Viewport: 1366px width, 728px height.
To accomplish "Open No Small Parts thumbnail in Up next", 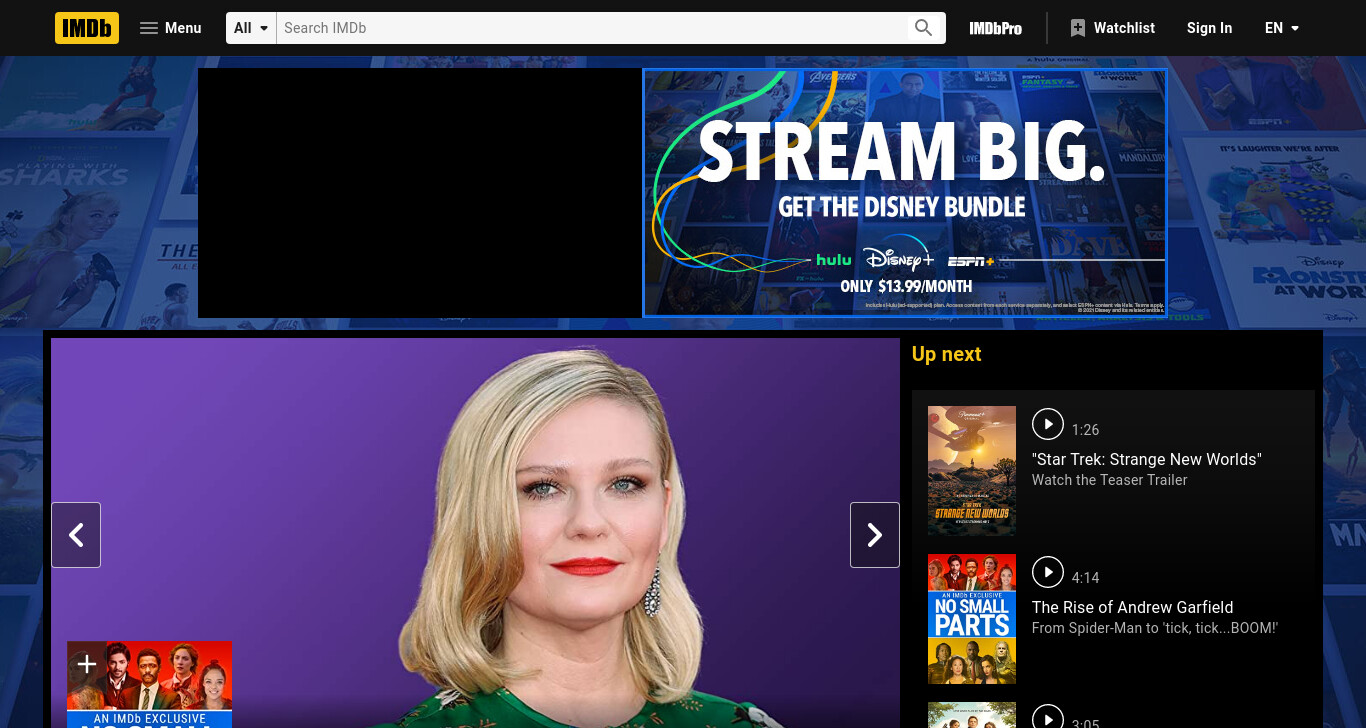I will tap(972, 619).
